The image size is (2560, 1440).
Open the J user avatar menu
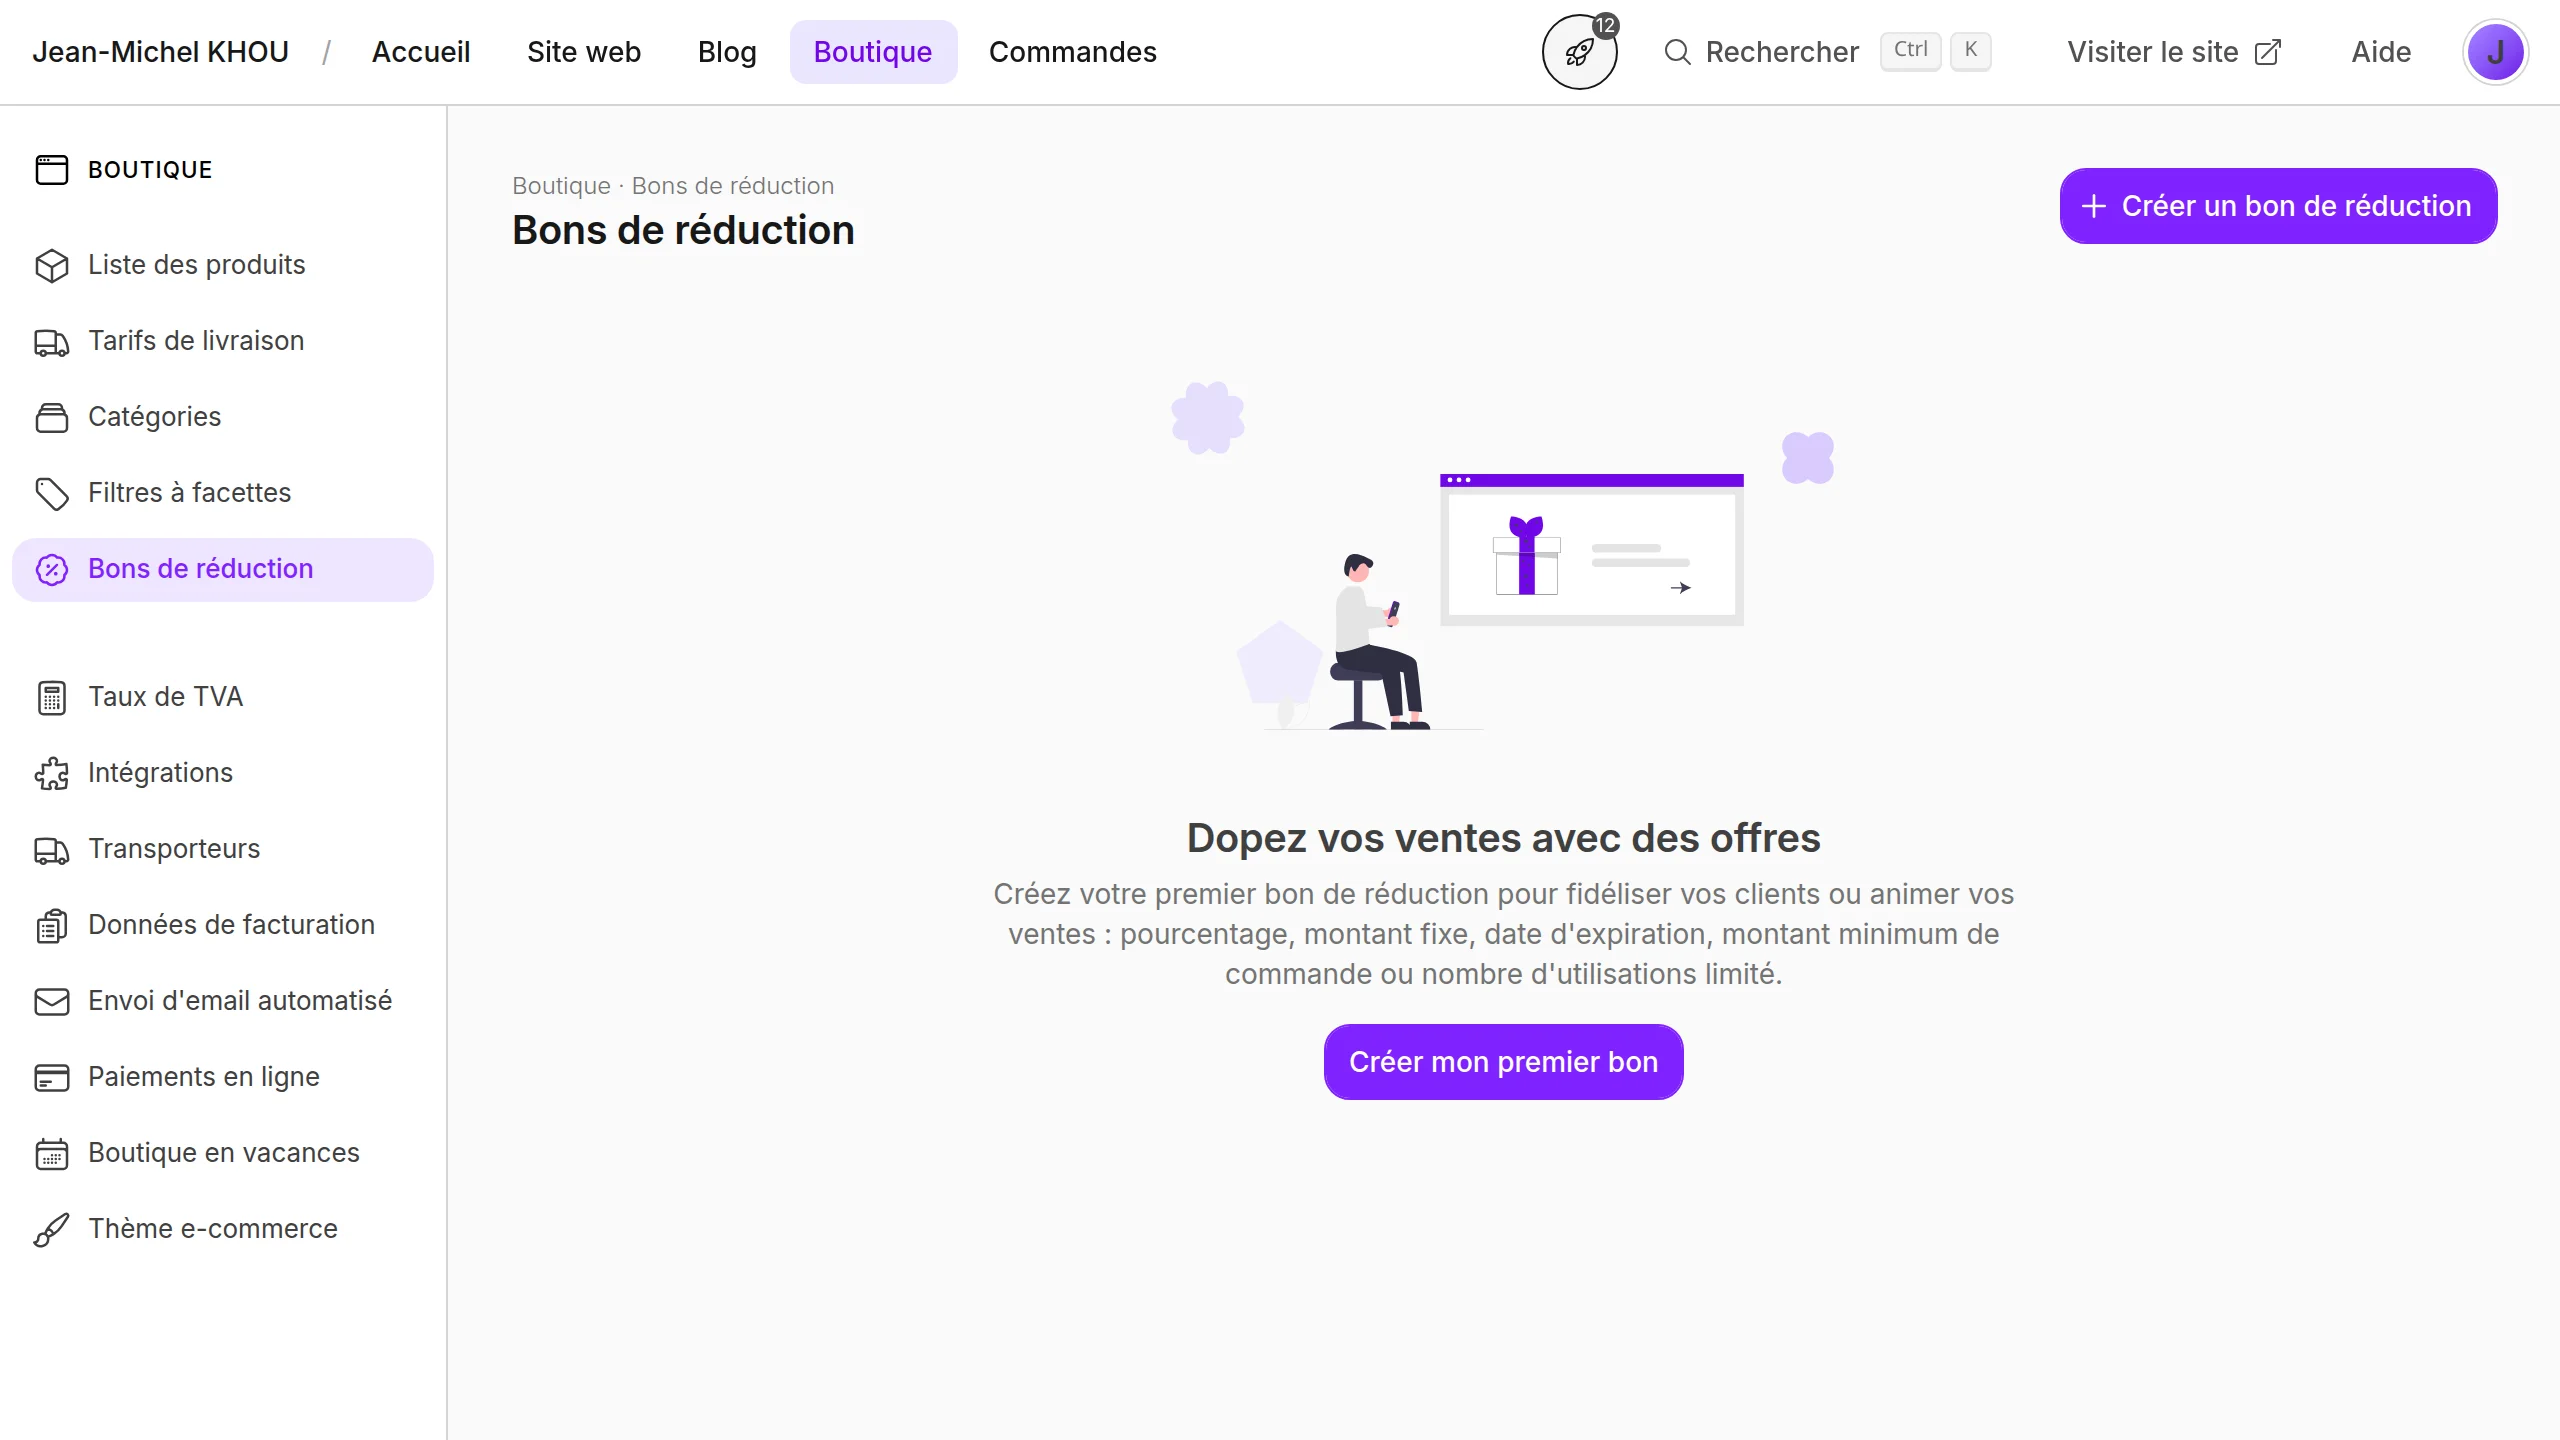coord(2495,52)
